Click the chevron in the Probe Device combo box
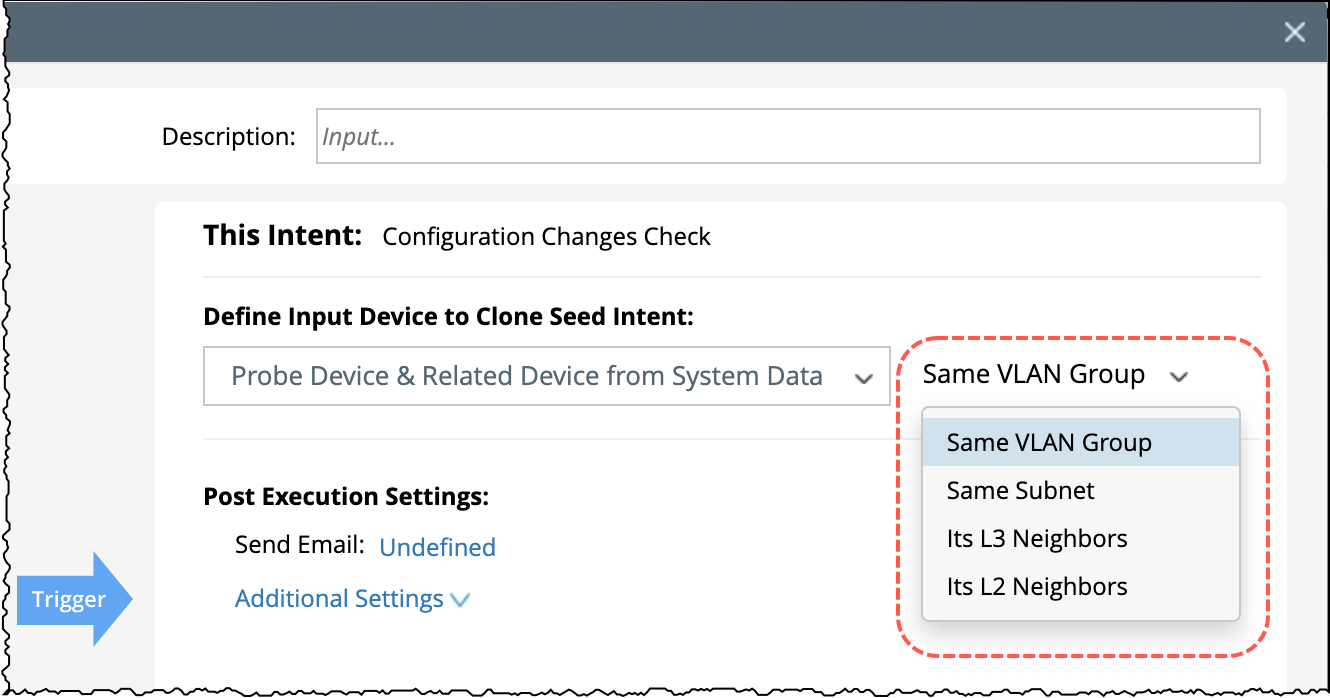The height and width of the screenshot is (698, 1330). coord(863,378)
